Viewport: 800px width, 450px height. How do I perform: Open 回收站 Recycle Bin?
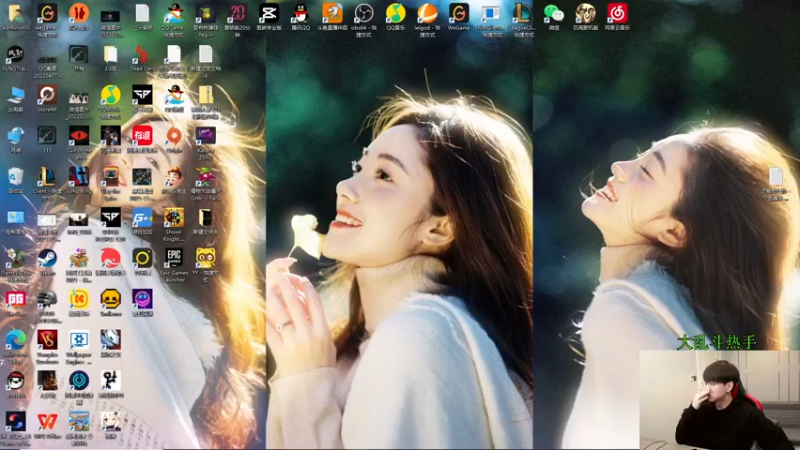15,177
